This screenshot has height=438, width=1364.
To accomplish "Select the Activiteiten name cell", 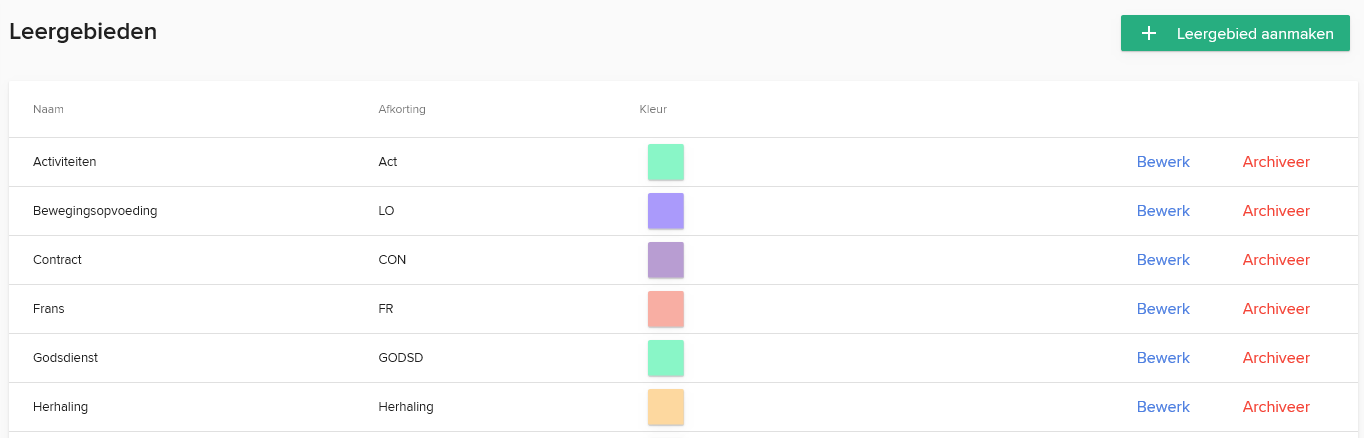I will tap(64, 162).
